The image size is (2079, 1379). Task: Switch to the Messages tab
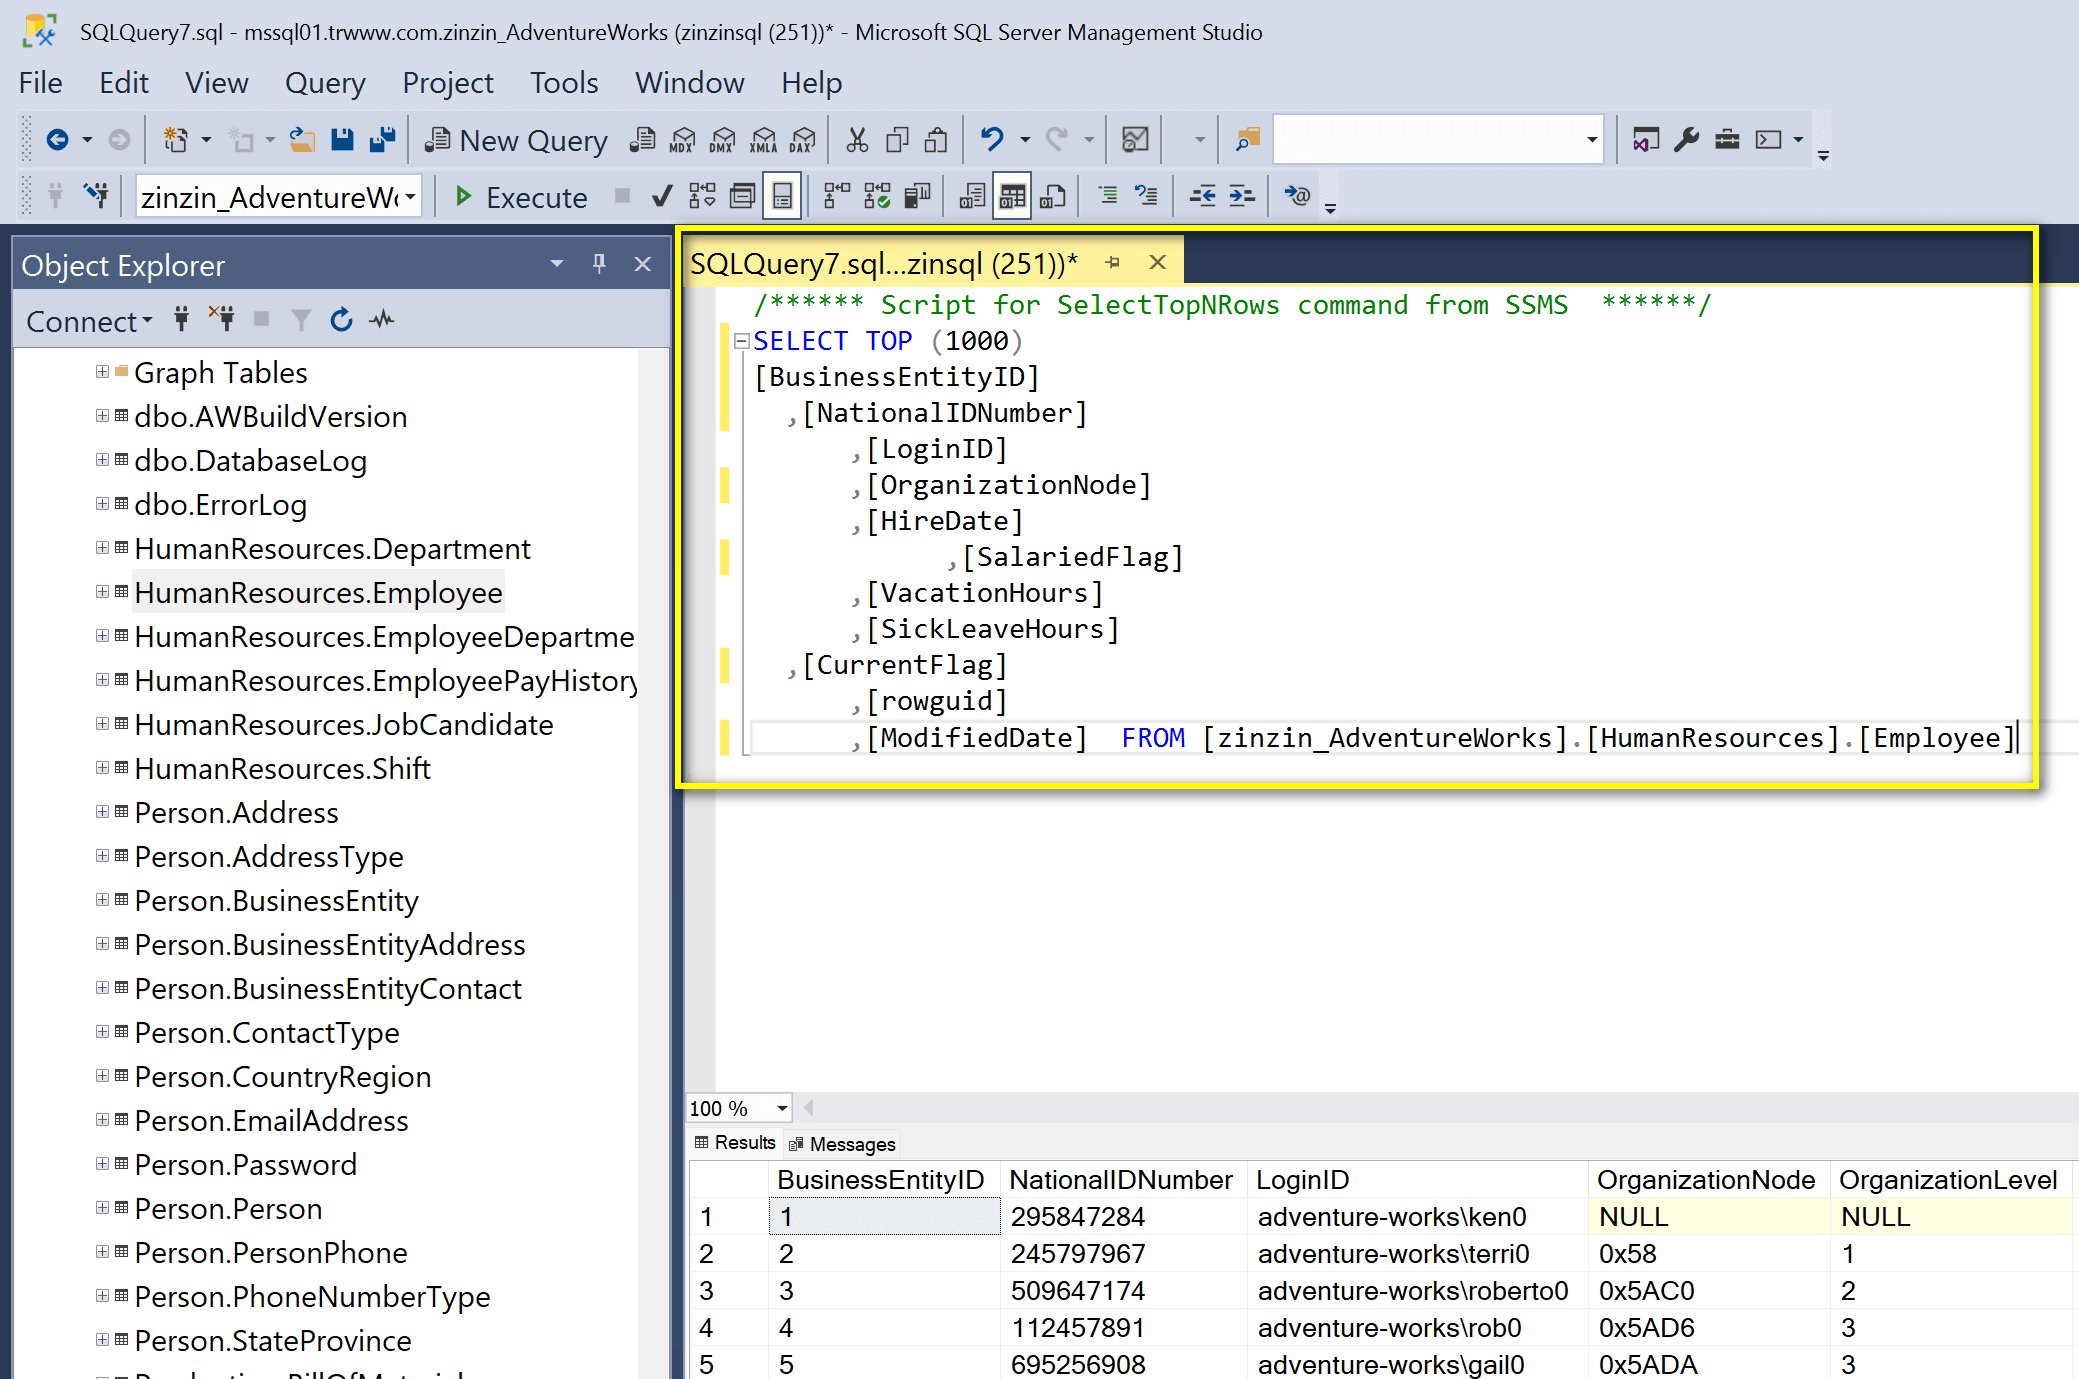842,1144
